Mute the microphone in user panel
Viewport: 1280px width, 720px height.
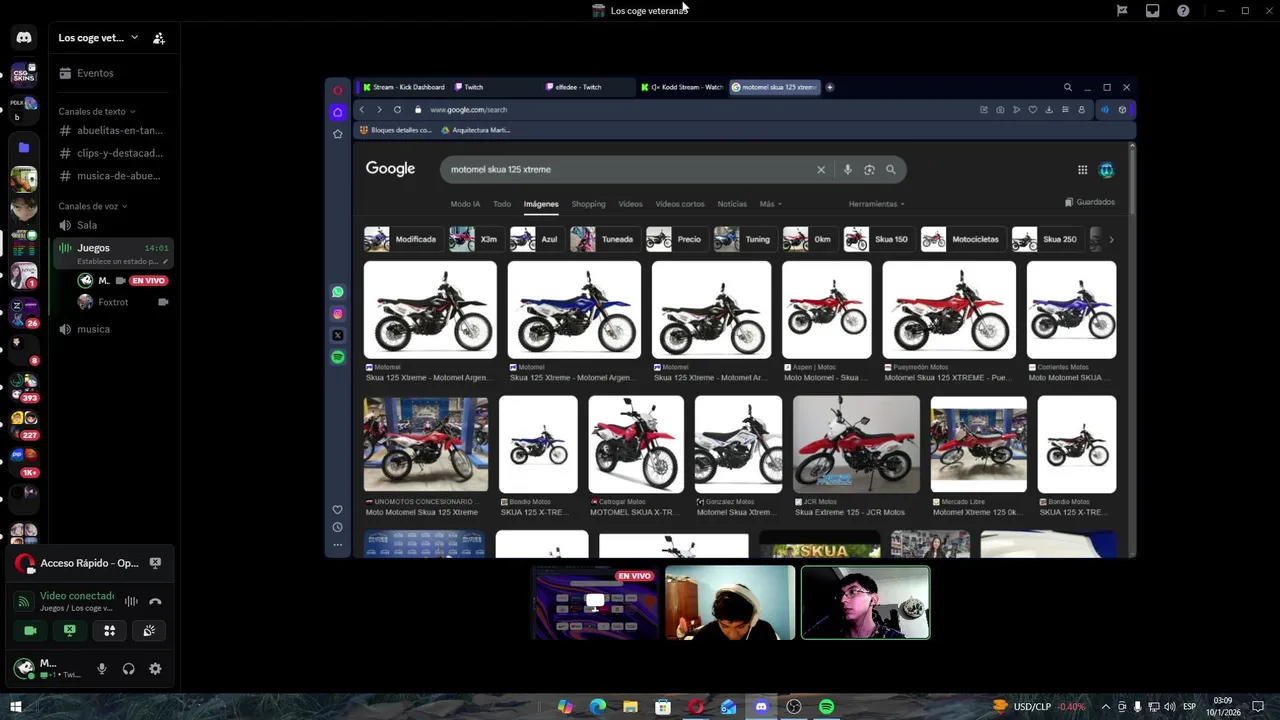click(101, 669)
